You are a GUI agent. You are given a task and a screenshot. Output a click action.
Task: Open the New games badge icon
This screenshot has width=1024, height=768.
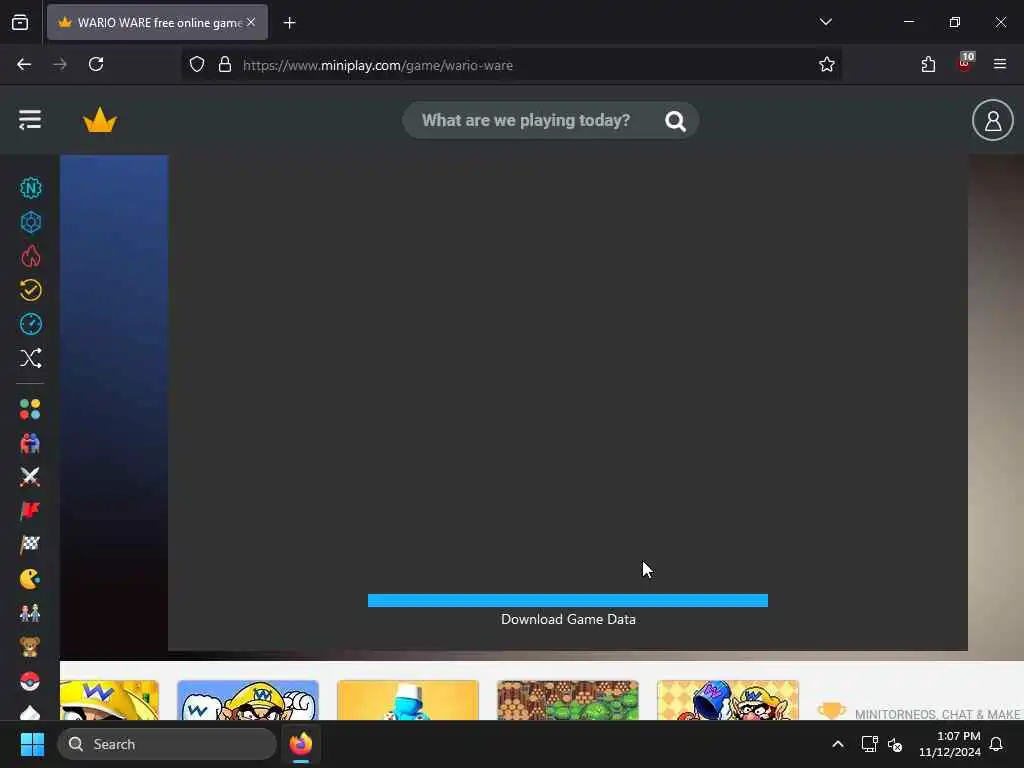(x=30, y=189)
